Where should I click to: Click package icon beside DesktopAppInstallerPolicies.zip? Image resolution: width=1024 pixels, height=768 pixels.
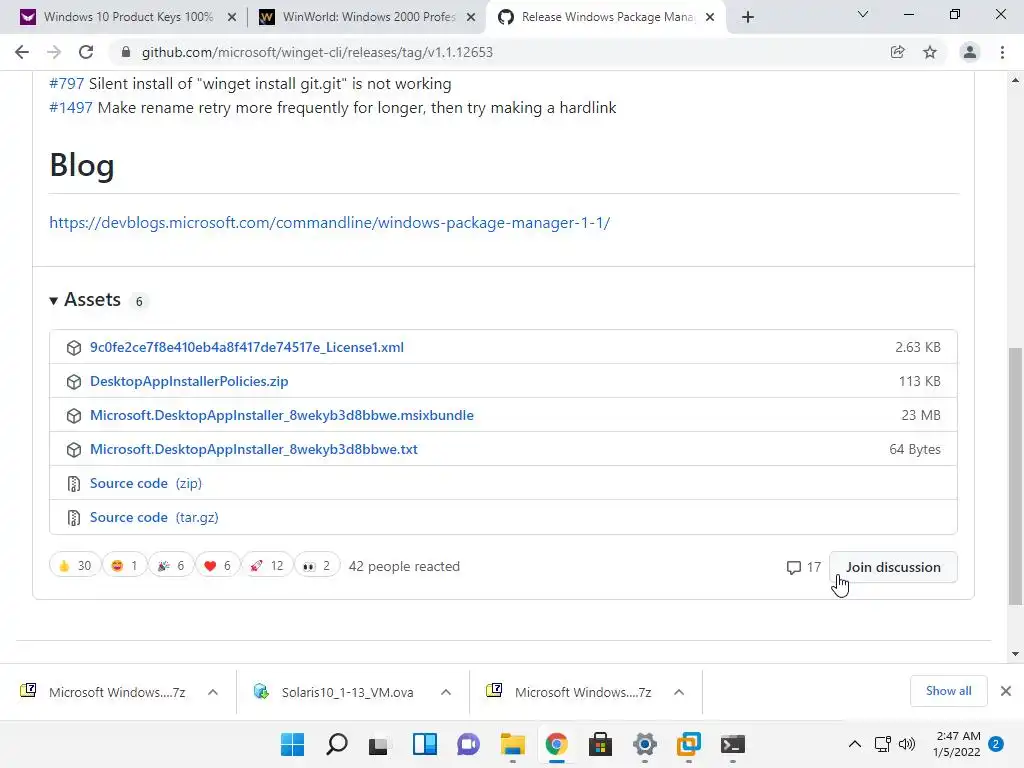pyautogui.click(x=74, y=382)
